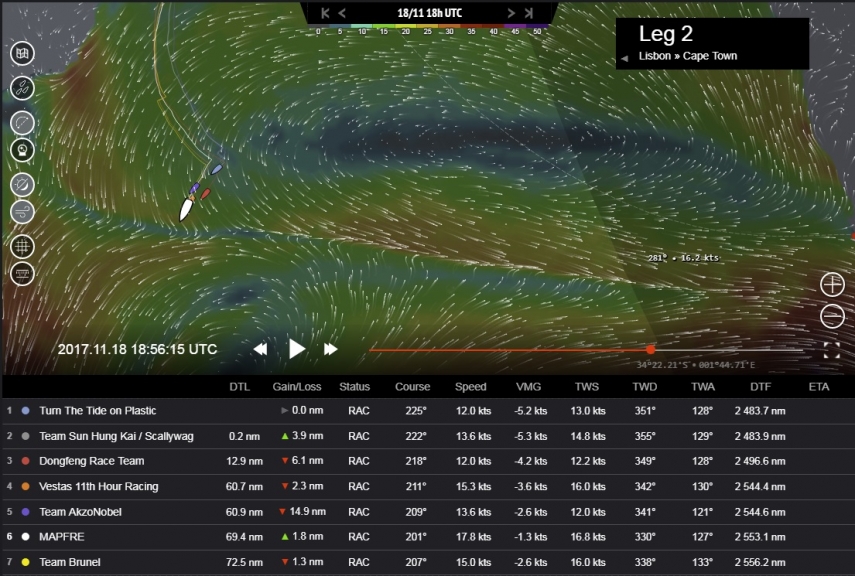The image size is (855, 576).
Task: Click MAPFRE's 17.8 kts speed value
Action: click(x=473, y=537)
